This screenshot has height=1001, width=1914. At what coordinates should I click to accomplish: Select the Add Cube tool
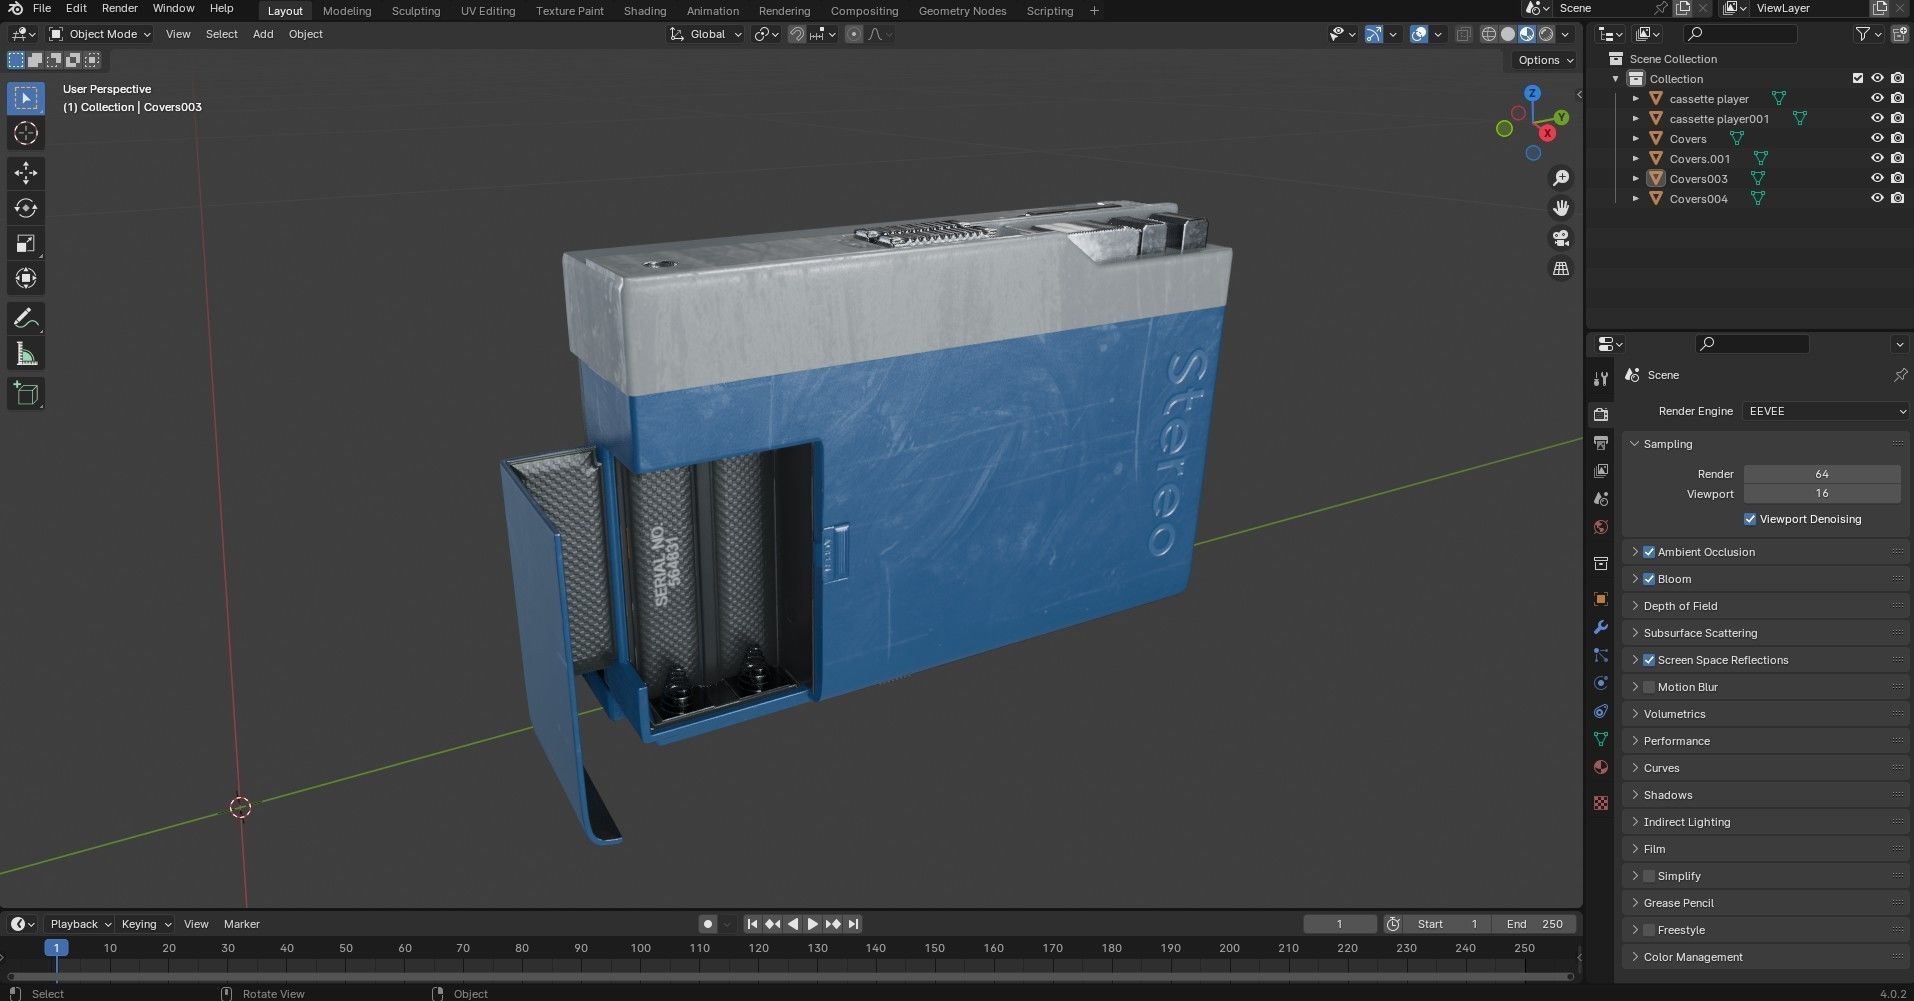point(26,394)
